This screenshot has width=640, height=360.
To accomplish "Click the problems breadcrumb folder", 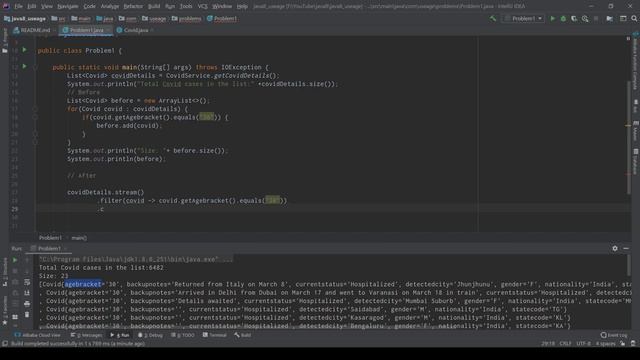I will 186,18.
